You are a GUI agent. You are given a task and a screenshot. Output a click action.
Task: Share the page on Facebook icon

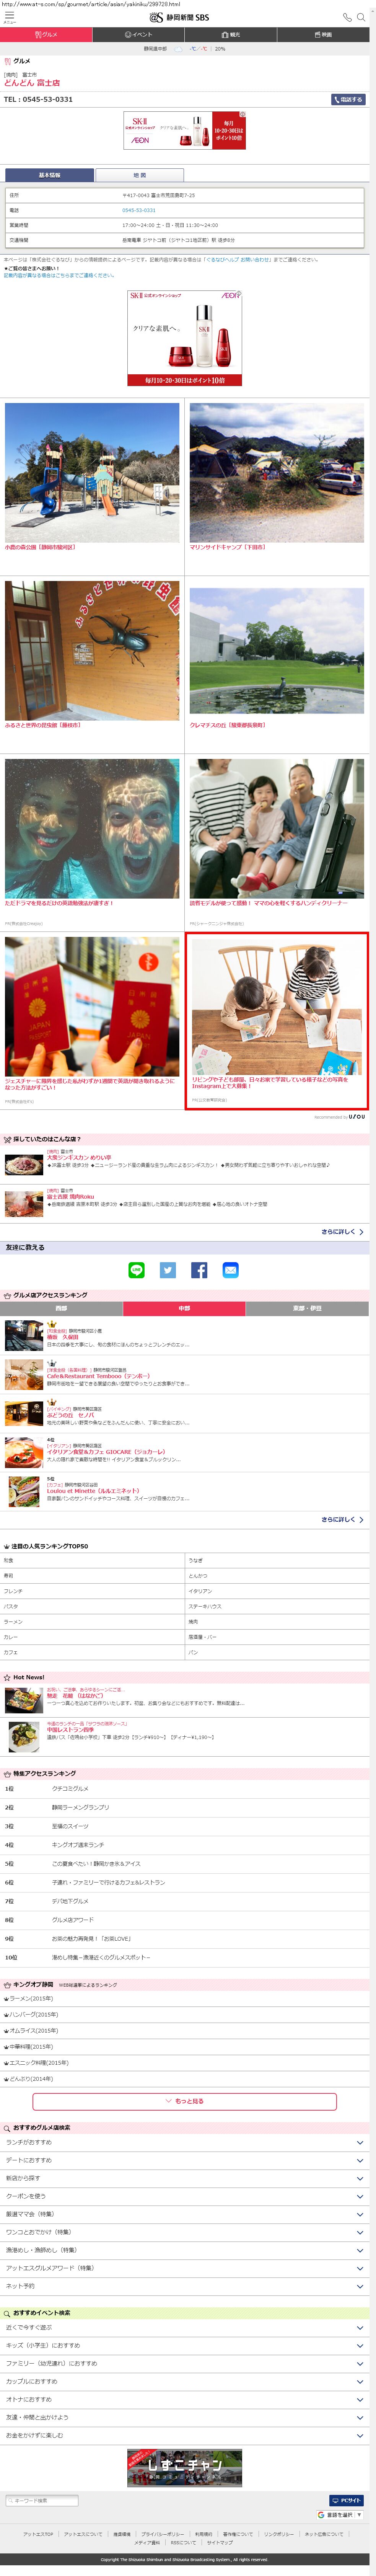click(199, 1270)
